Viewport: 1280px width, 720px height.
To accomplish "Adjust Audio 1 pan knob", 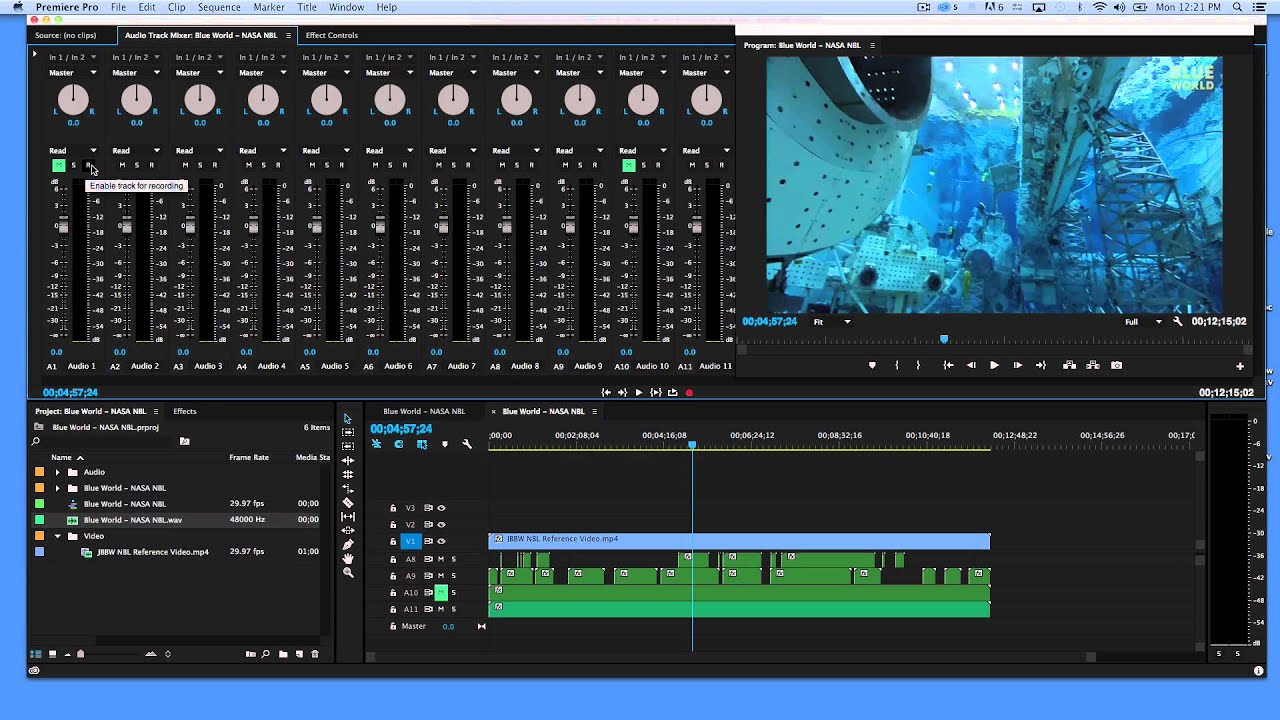I will click(x=73, y=99).
